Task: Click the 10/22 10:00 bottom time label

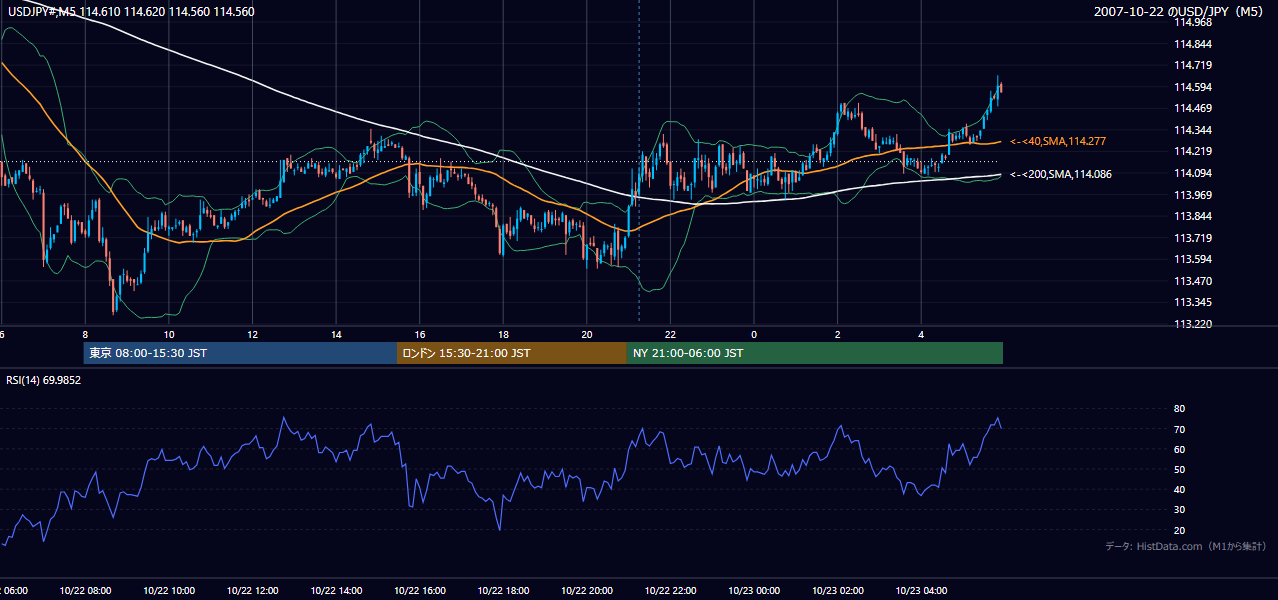Action: coord(169,591)
